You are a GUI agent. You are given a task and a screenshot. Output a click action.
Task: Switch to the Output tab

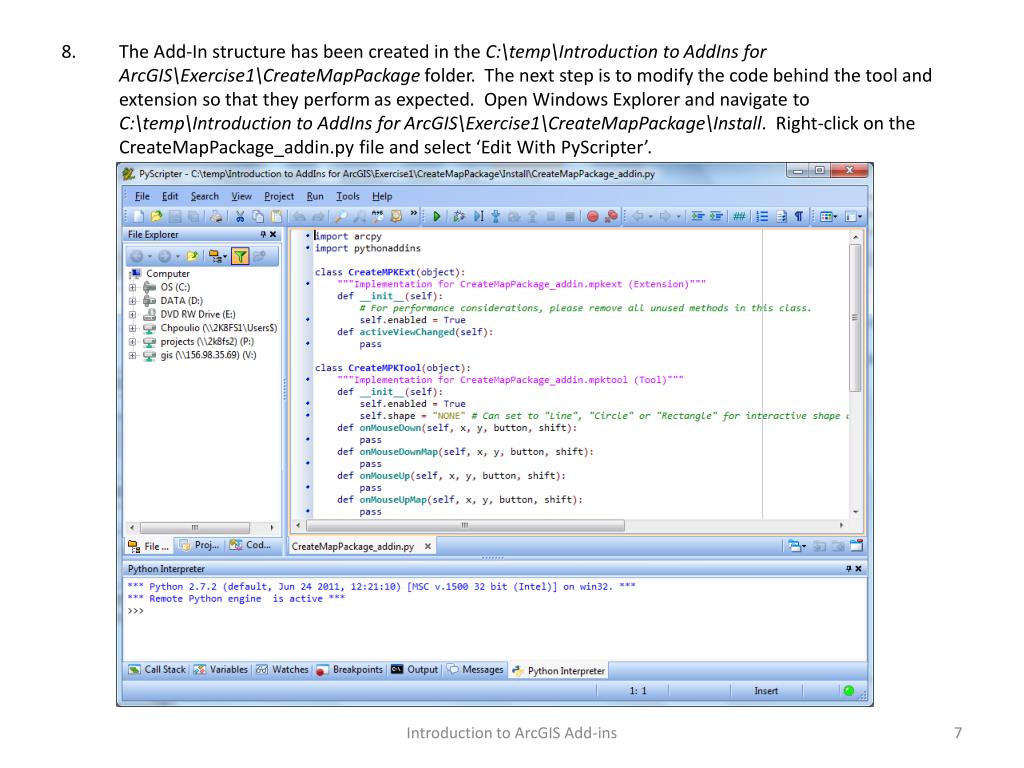click(415, 669)
